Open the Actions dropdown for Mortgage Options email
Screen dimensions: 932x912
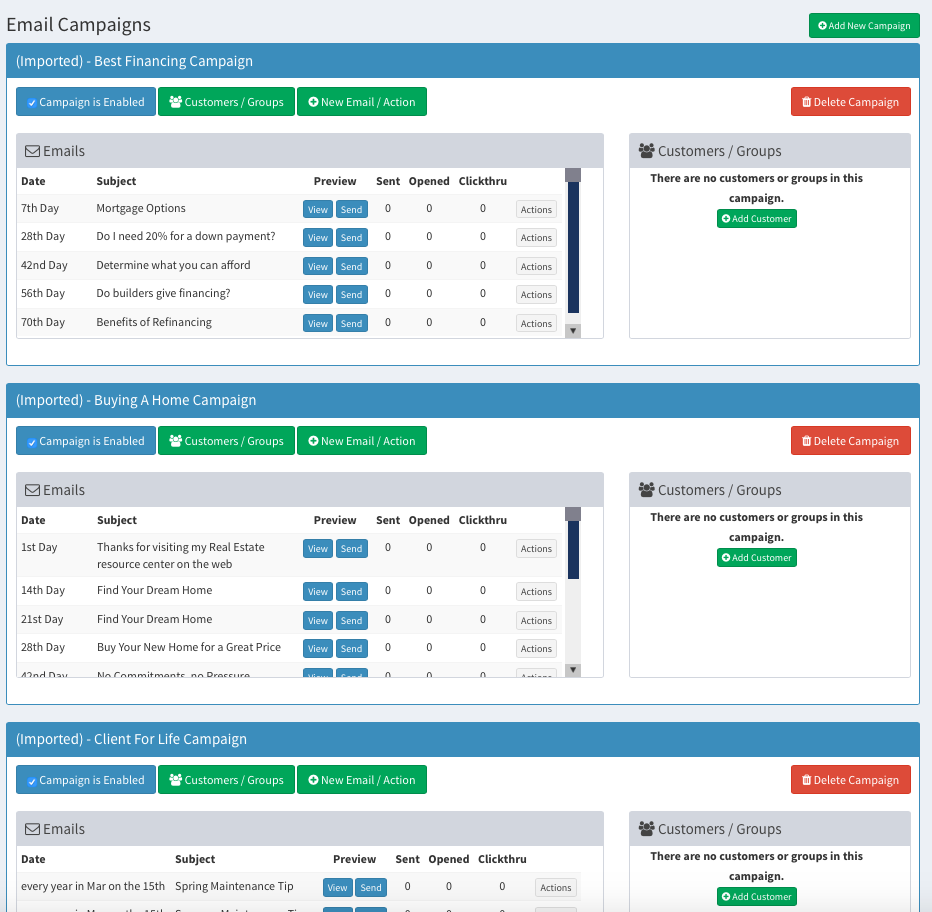coord(535,209)
